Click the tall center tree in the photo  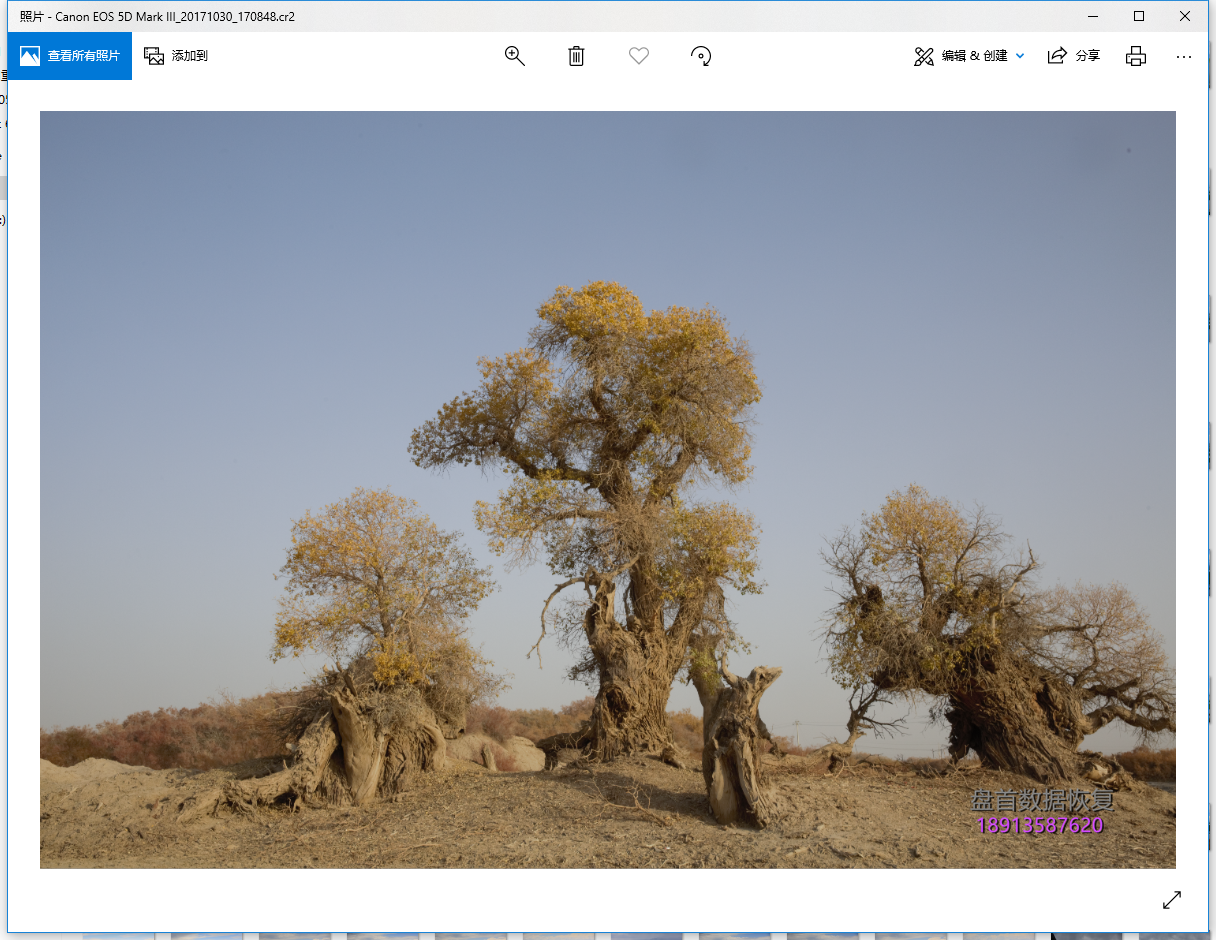[x=620, y=500]
